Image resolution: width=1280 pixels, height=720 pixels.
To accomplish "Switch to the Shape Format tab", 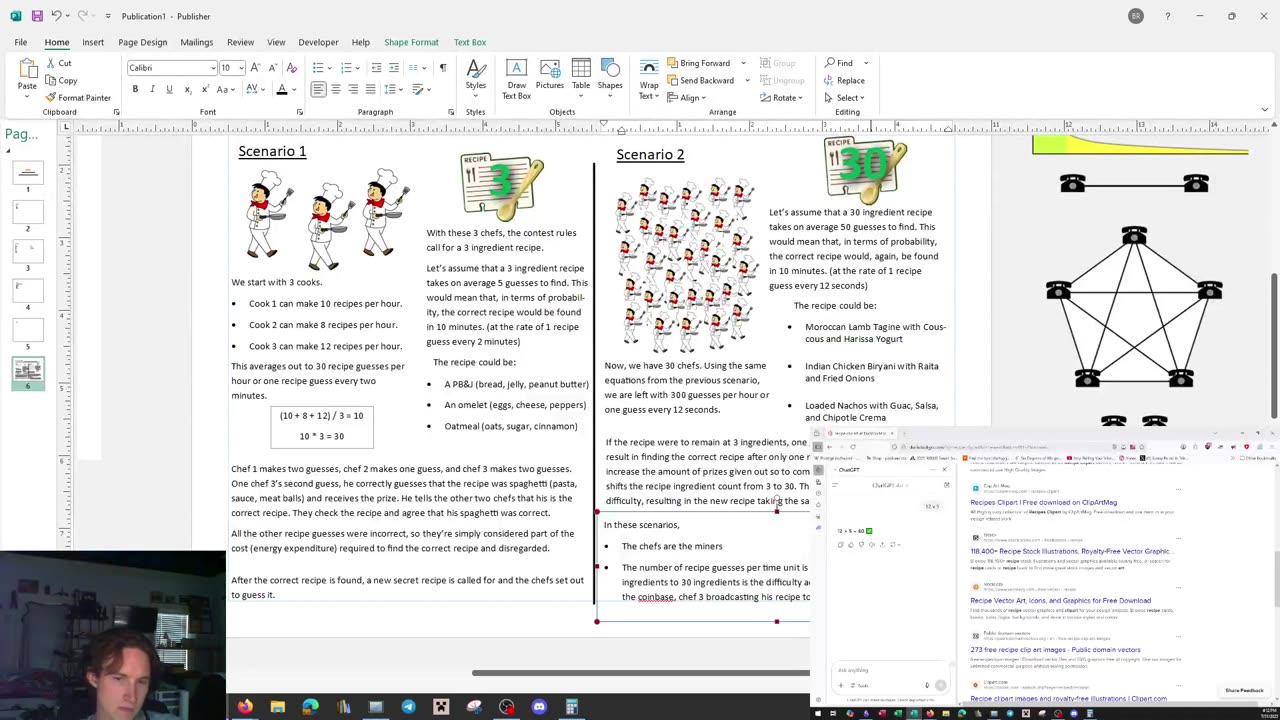I will click(x=411, y=42).
